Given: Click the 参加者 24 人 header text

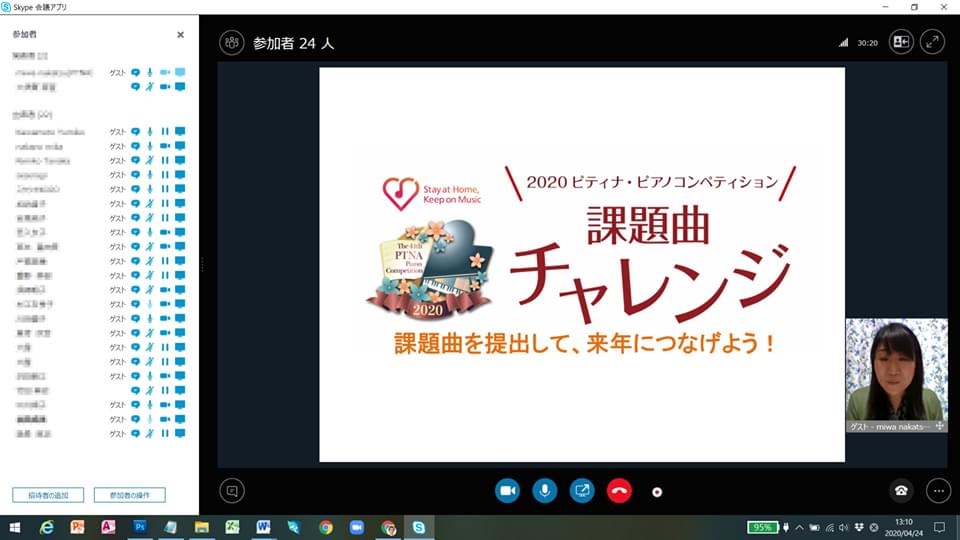Looking at the screenshot, I should coord(293,43).
